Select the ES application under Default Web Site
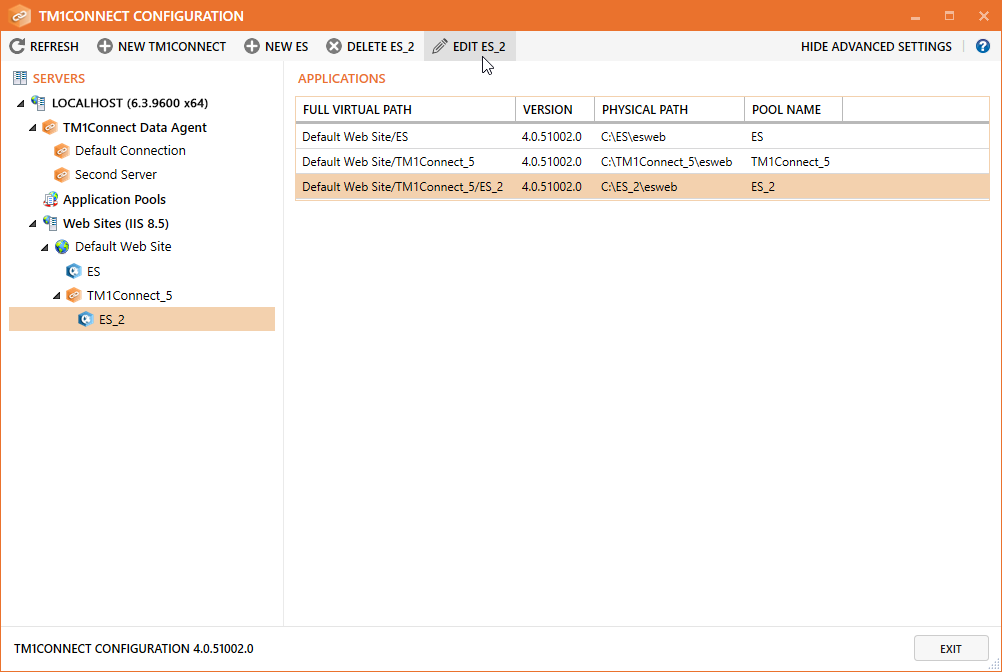 pyautogui.click(x=93, y=272)
